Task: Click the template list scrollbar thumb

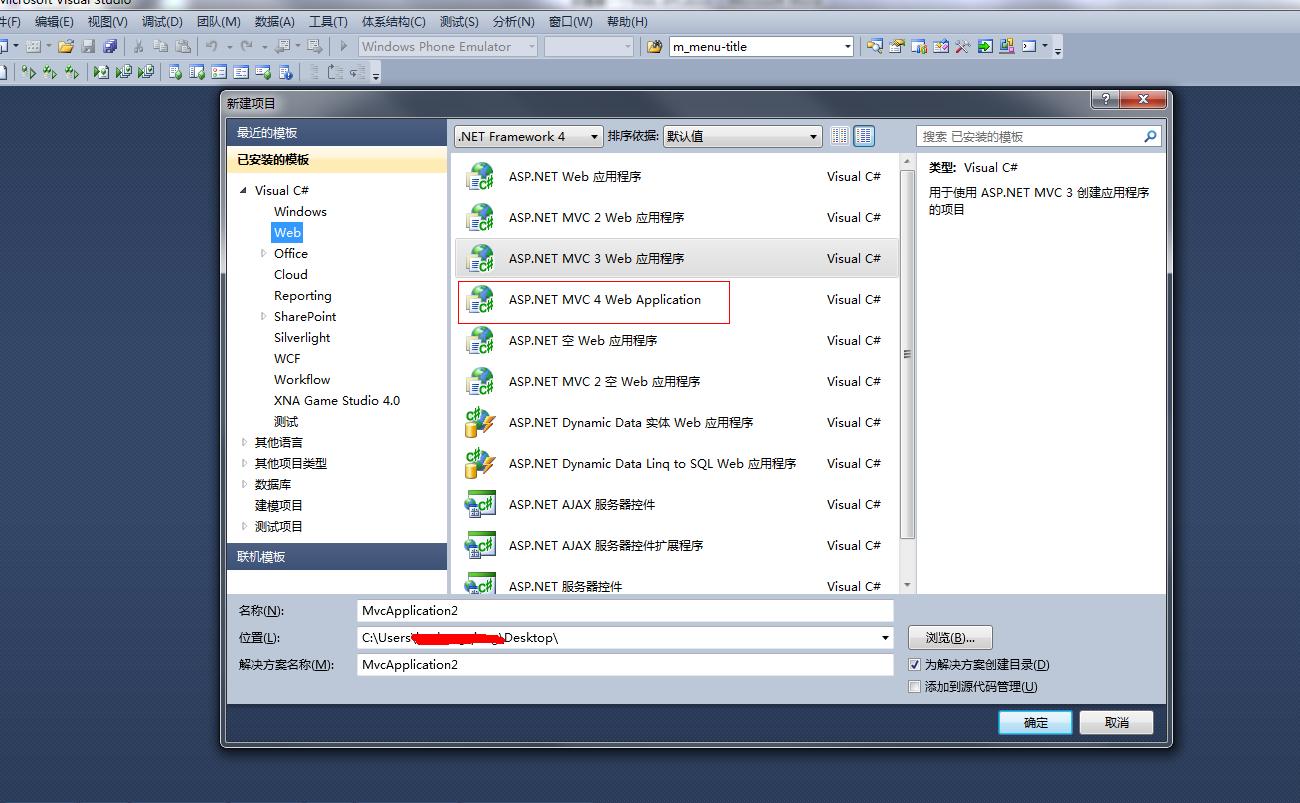Action: 908,355
